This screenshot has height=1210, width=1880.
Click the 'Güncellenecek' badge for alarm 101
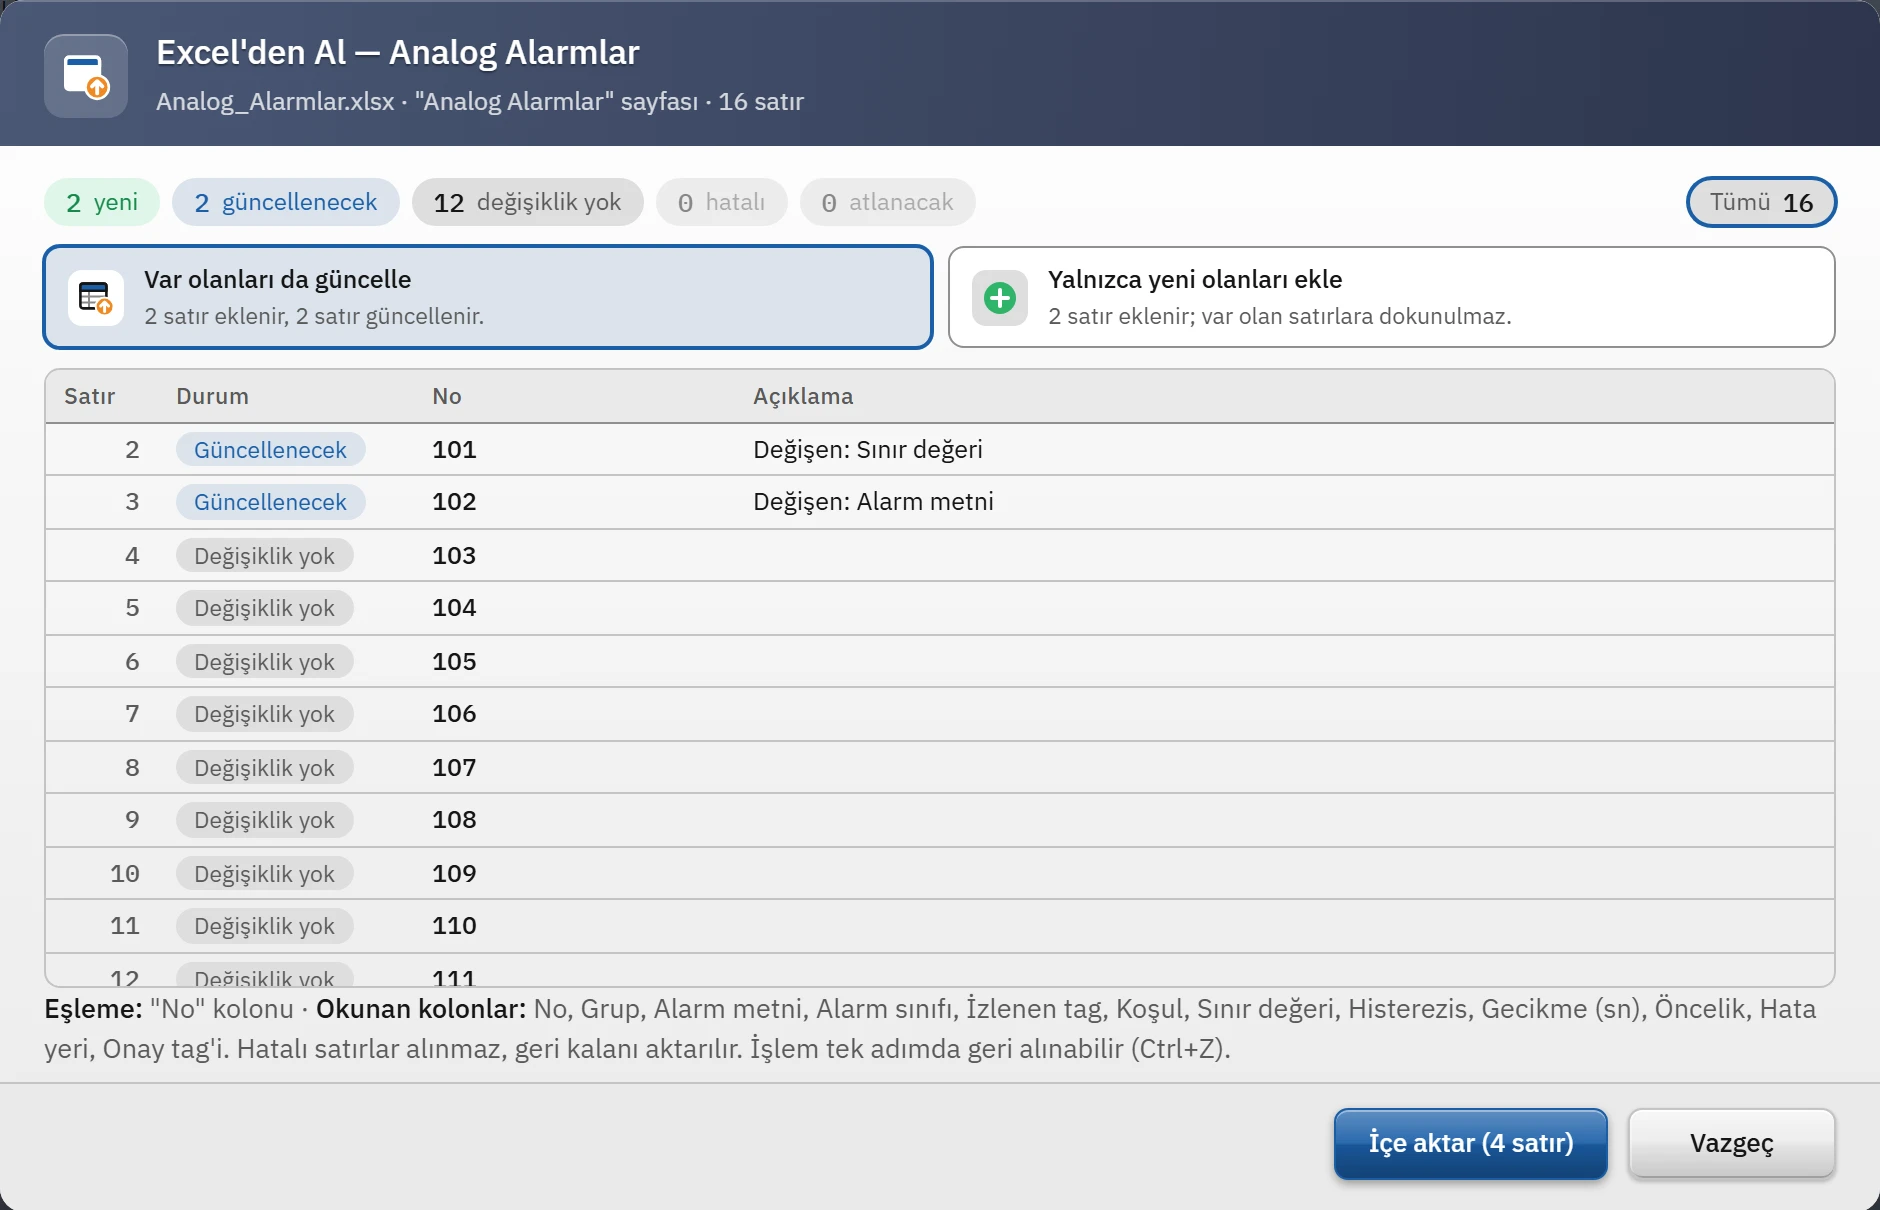271,450
